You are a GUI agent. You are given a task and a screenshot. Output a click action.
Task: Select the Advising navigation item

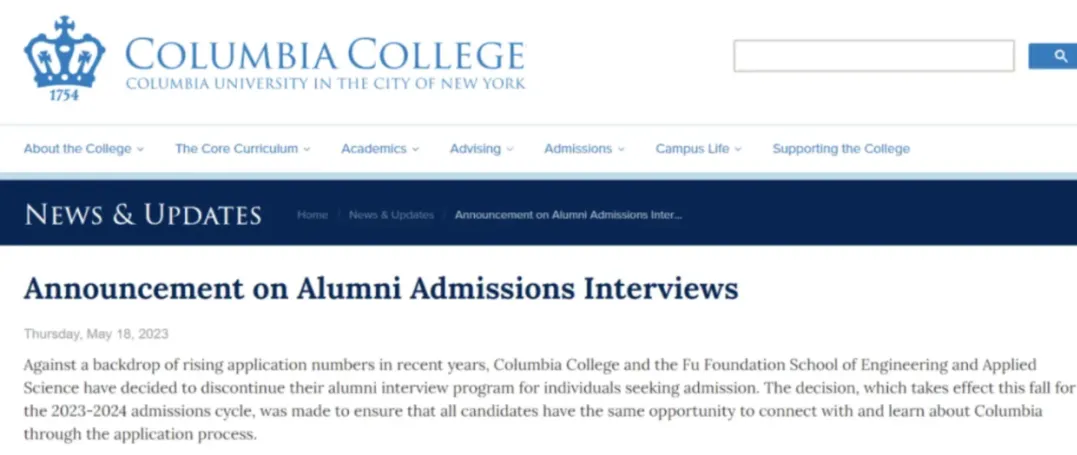point(475,148)
